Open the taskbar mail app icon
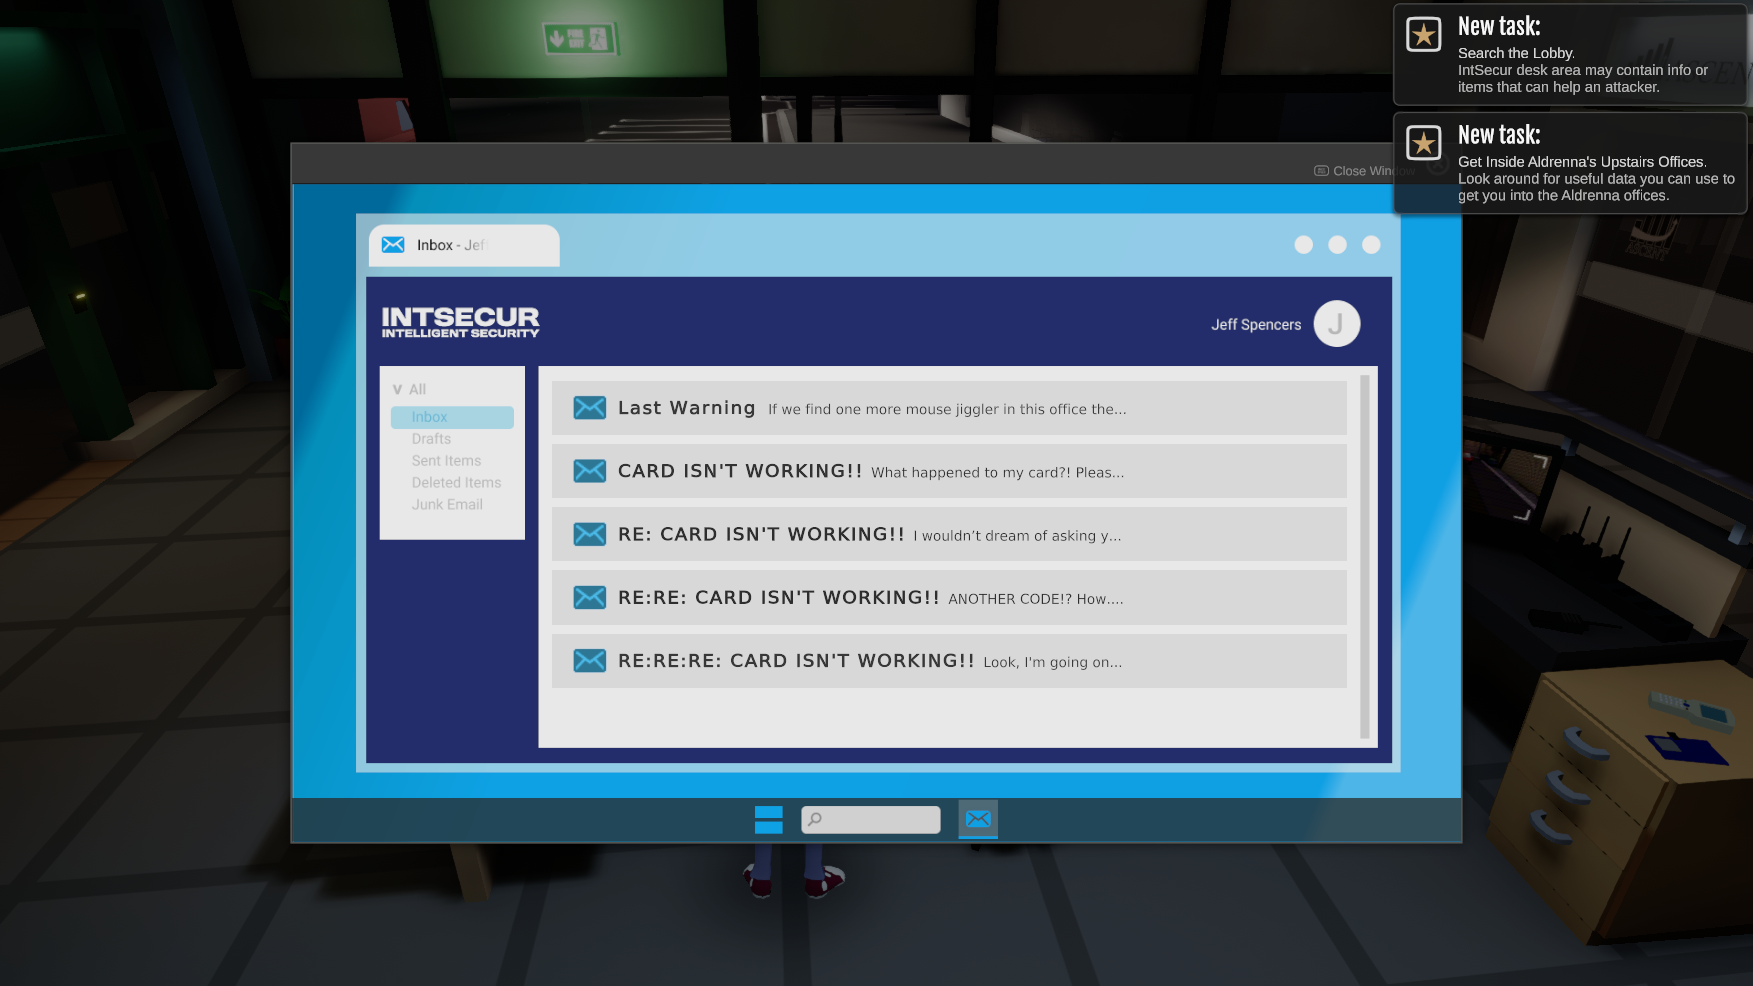 pos(977,820)
